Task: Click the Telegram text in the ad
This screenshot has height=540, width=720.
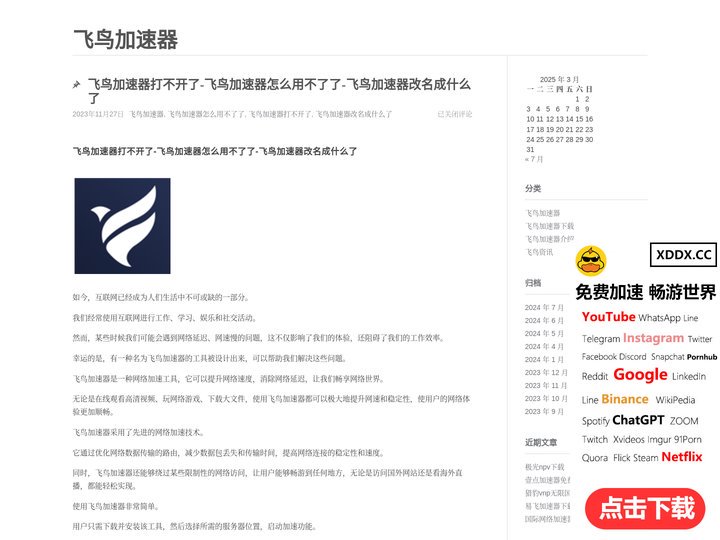Action: pos(601,339)
